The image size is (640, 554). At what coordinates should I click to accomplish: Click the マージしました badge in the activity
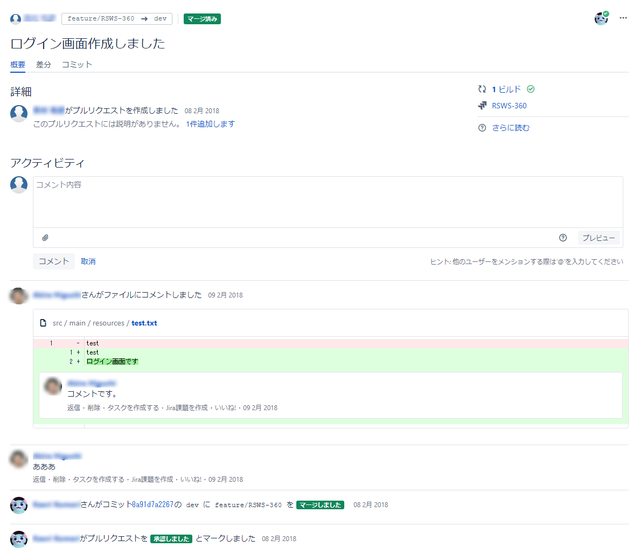[320, 505]
